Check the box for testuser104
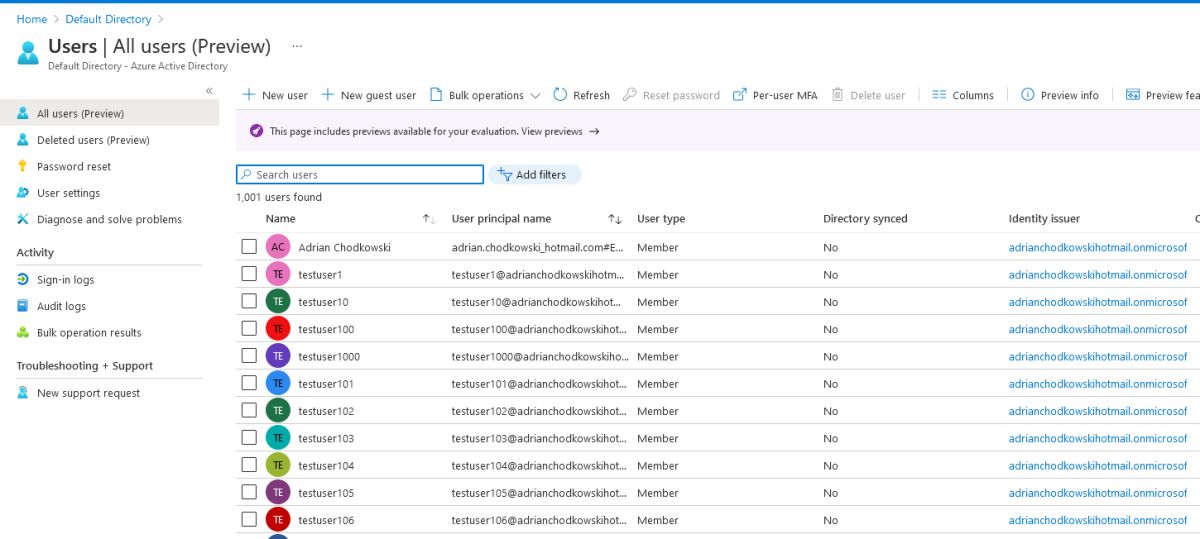1200x539 pixels. (x=249, y=466)
